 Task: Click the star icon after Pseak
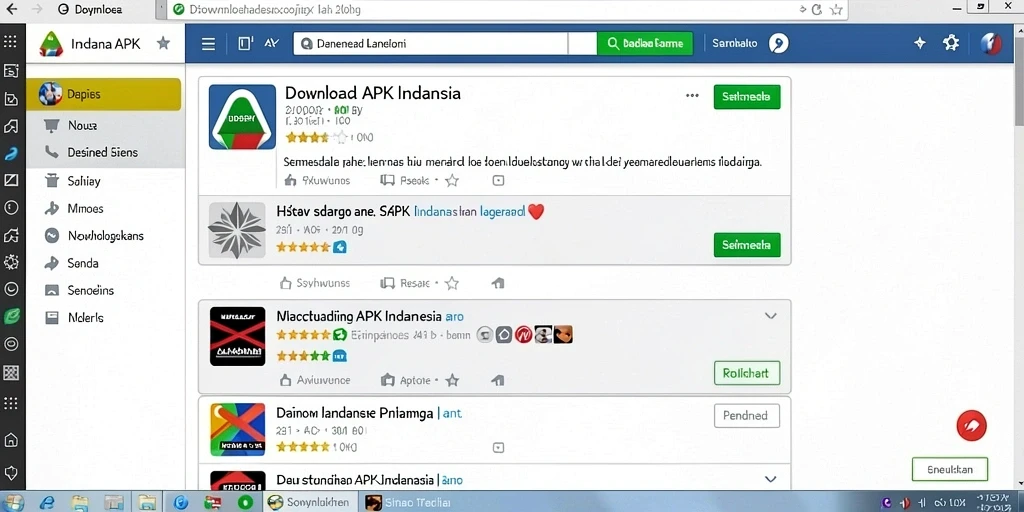(452, 180)
